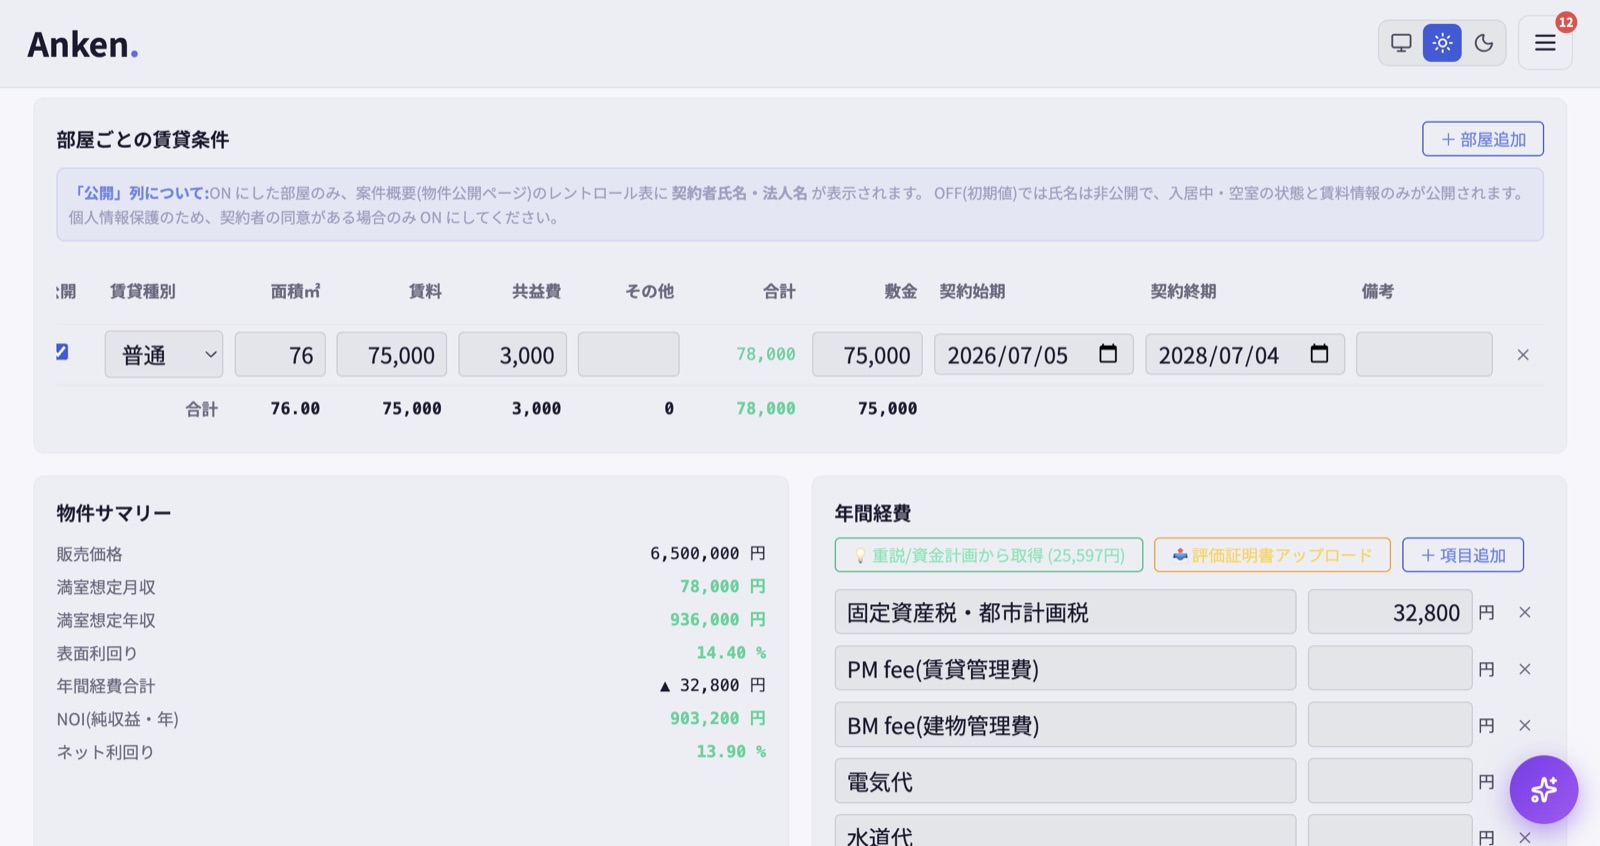Delete the room row with X
Viewport: 1600px width, 846px height.
point(1523,355)
